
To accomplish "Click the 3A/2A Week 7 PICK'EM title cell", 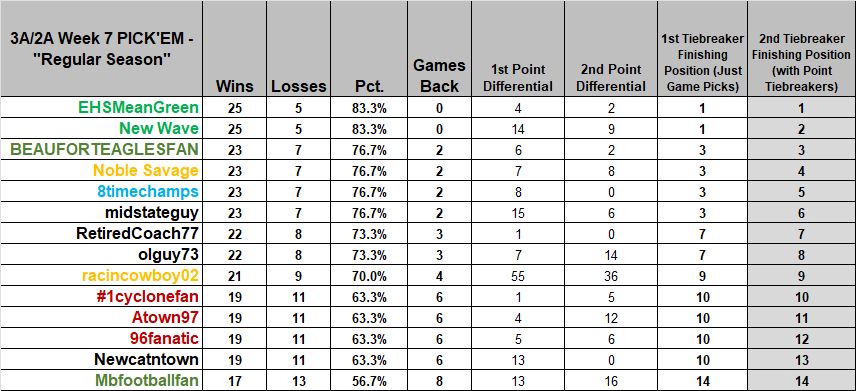I will point(102,49).
